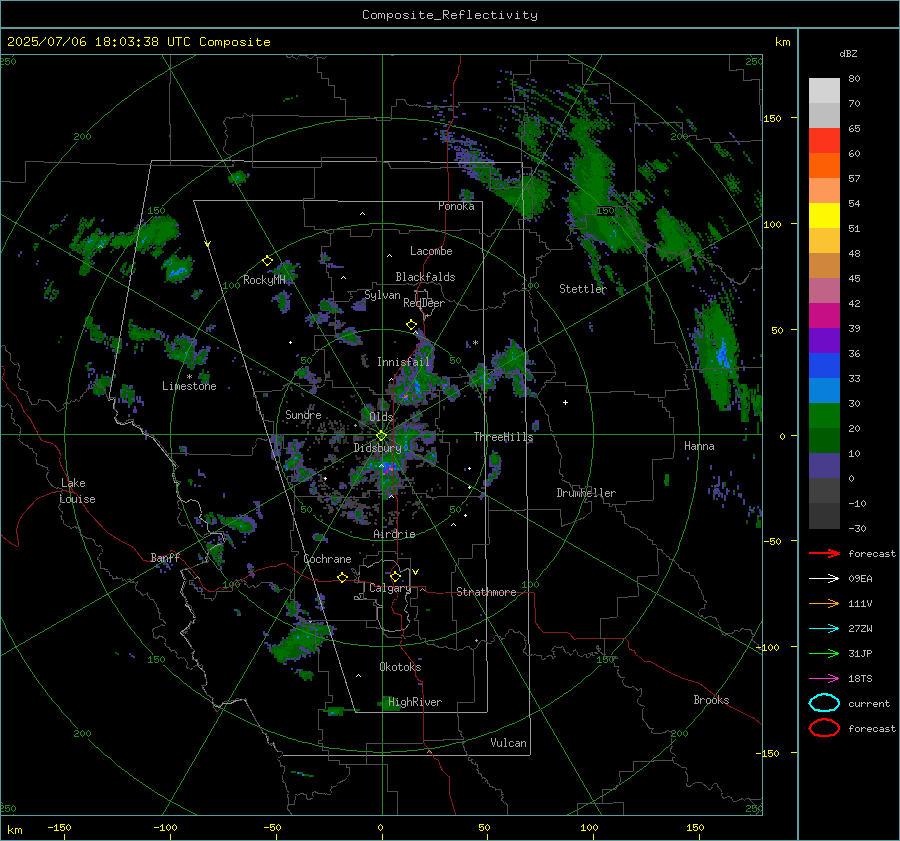Click the Banff label
Screen dimensions: 900x841
click(x=165, y=557)
